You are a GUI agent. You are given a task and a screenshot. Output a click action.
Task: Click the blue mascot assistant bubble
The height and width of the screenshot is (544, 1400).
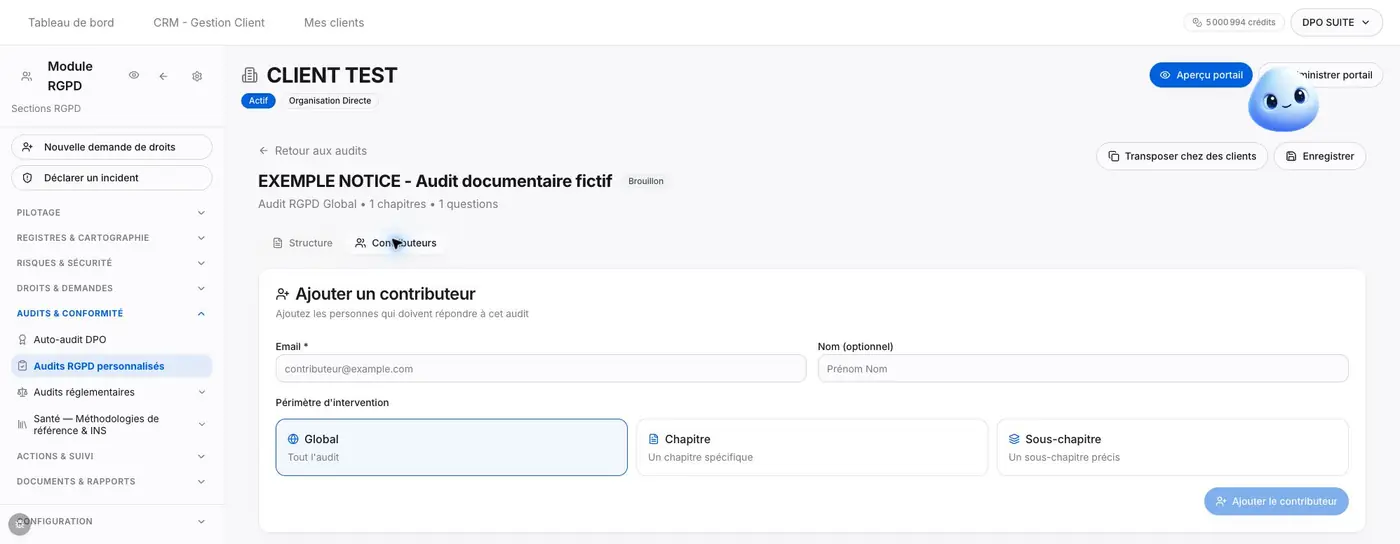[1283, 100]
